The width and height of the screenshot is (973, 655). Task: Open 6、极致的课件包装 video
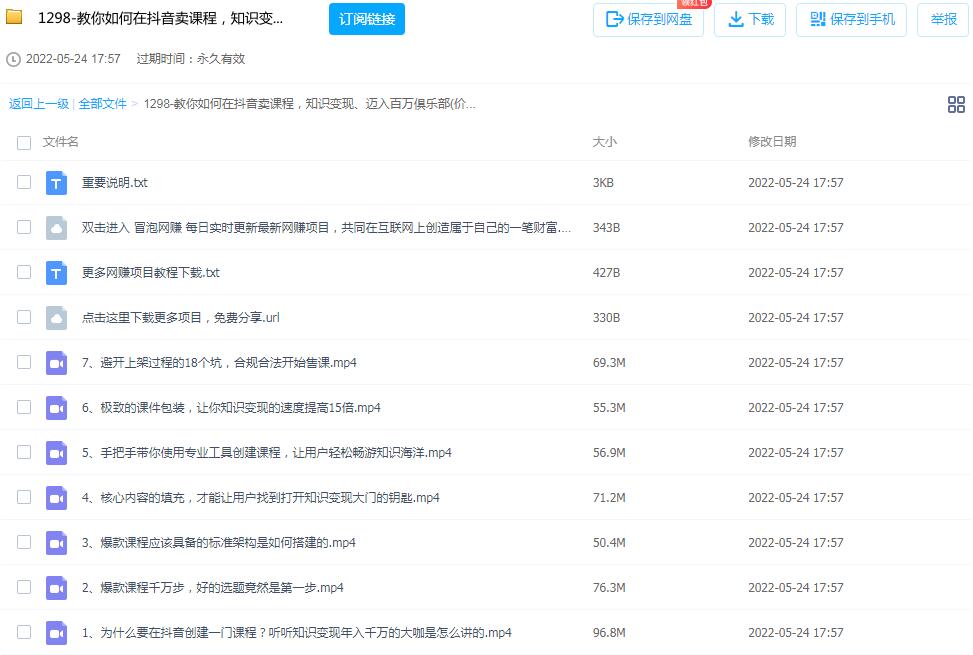click(x=231, y=408)
